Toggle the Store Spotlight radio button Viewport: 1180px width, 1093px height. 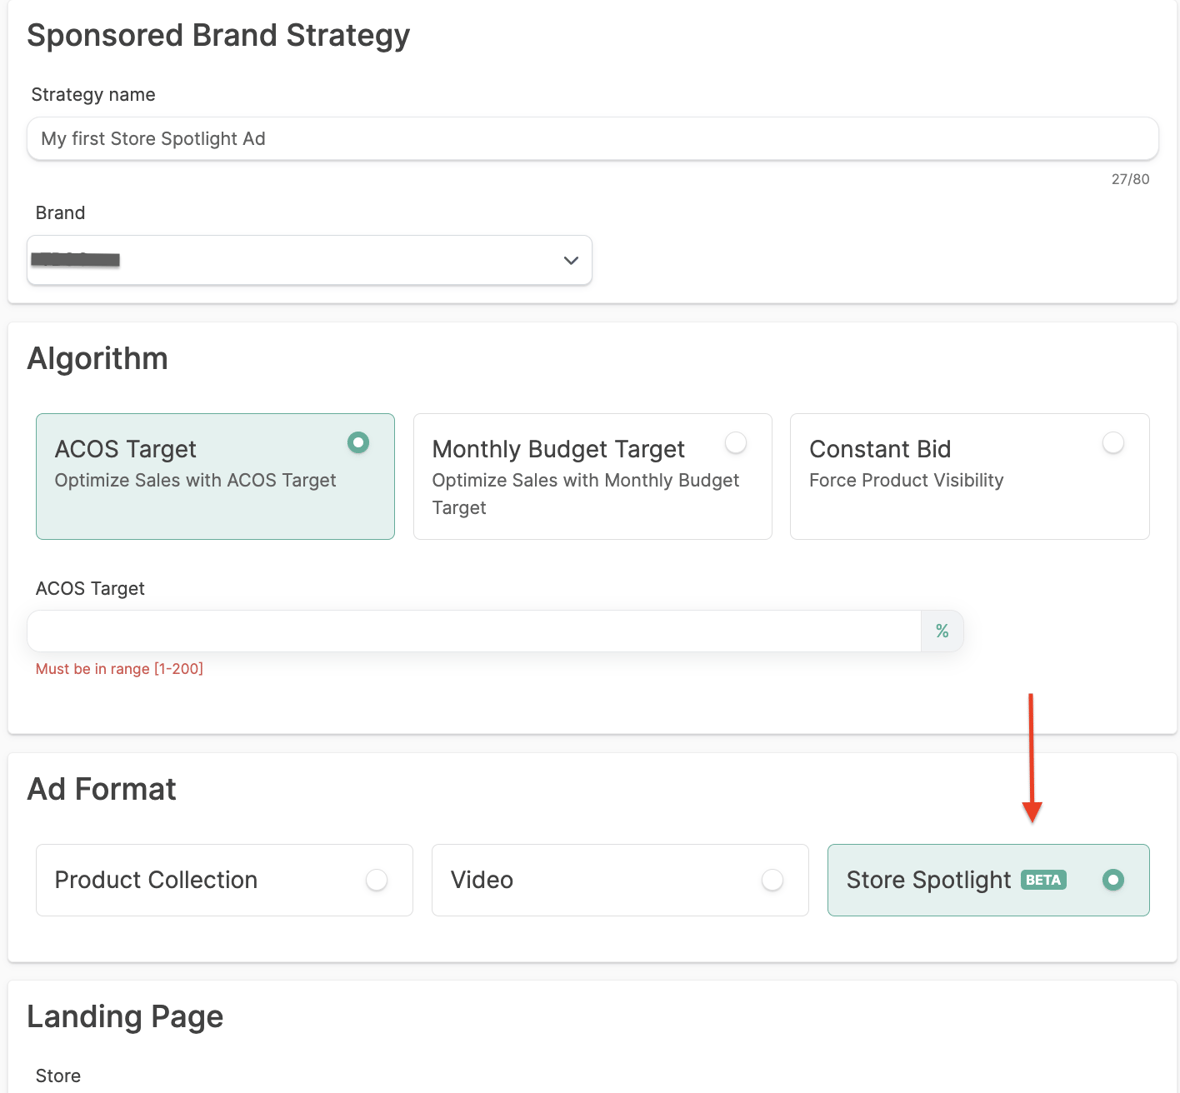[1112, 880]
